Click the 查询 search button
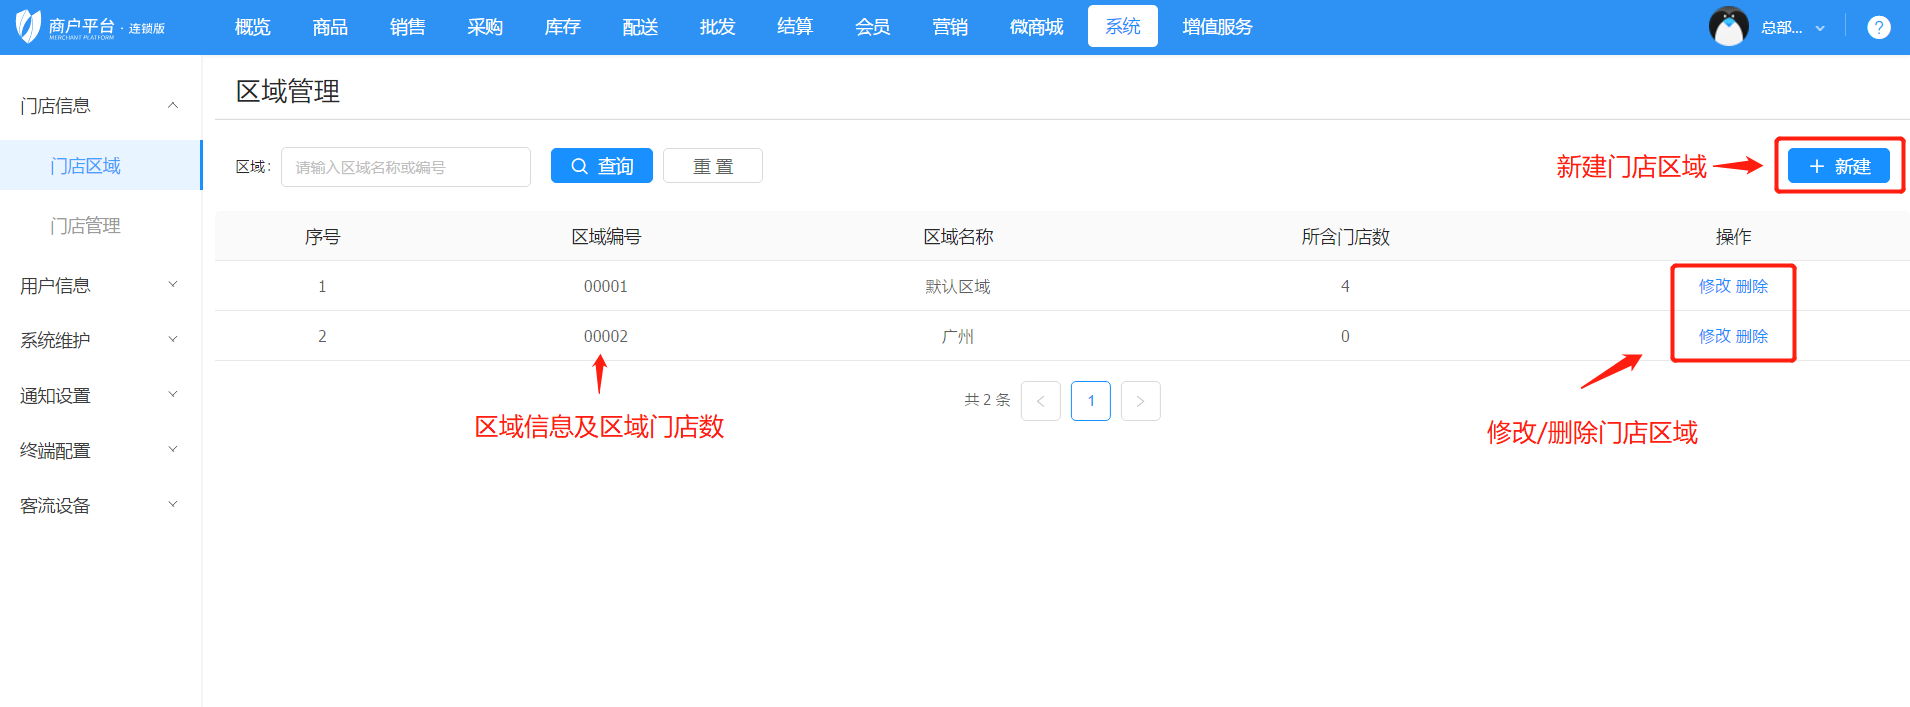This screenshot has height=707, width=1910. click(x=601, y=166)
